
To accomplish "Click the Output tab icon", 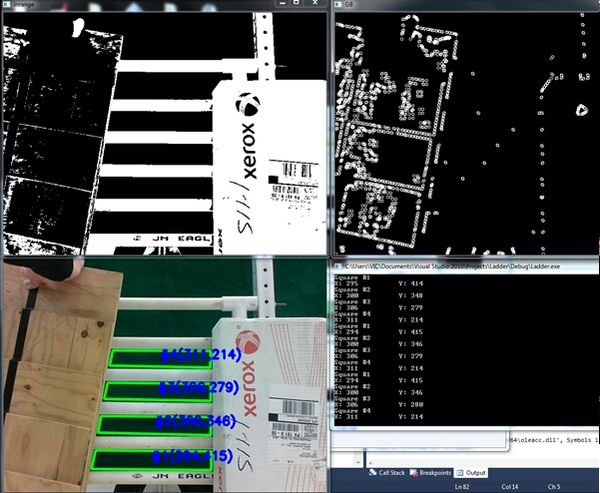I will [460, 473].
